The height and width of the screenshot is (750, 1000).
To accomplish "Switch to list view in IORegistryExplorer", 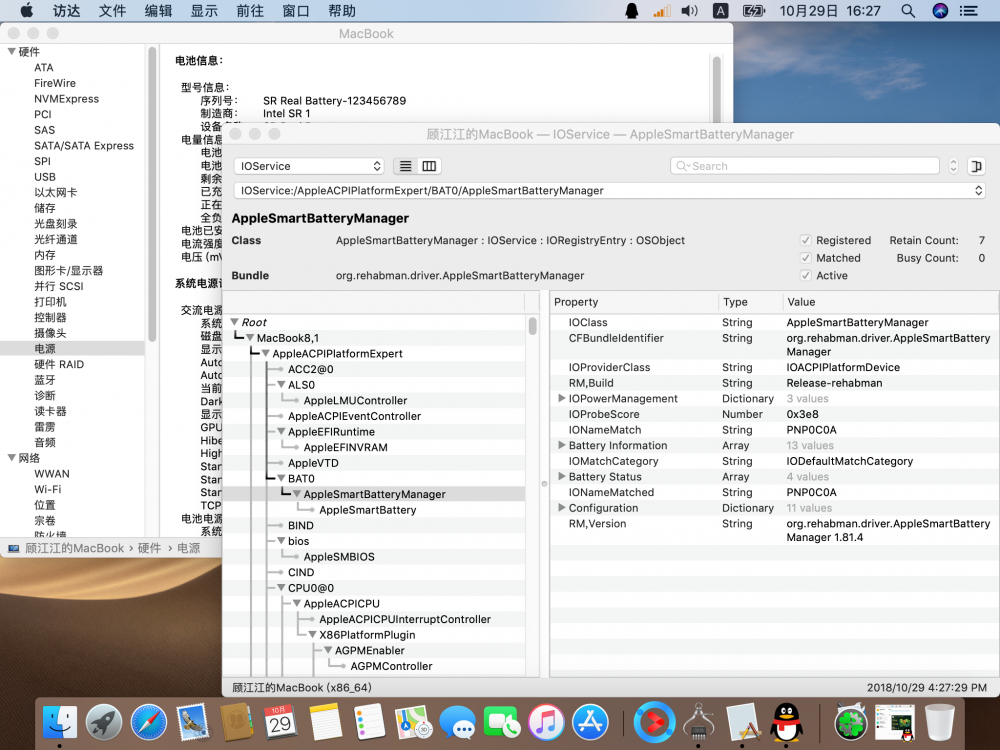I will click(x=406, y=166).
